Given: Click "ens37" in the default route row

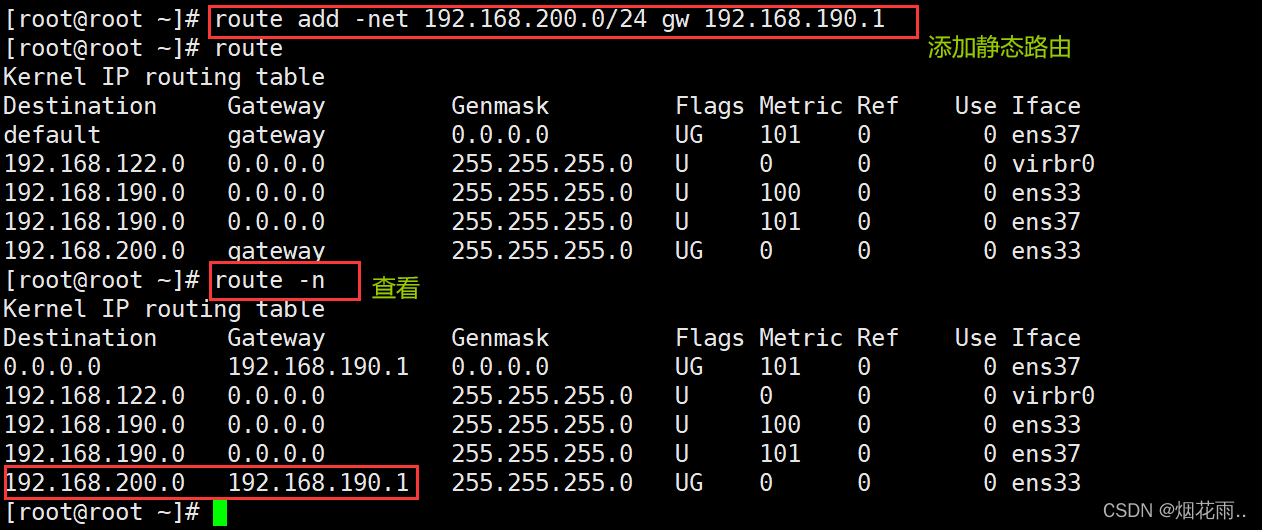Looking at the screenshot, I should pyautogui.click(x=1046, y=135).
